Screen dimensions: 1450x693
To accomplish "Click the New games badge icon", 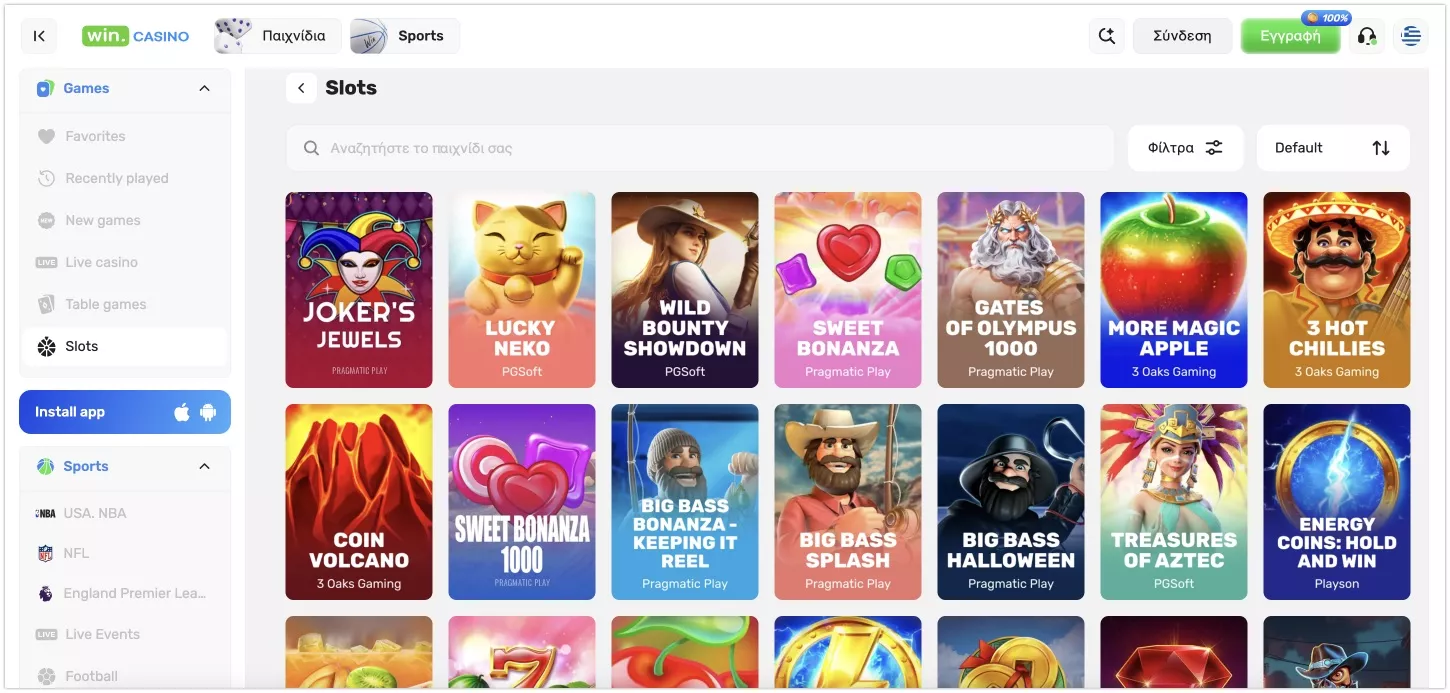I will (46, 220).
